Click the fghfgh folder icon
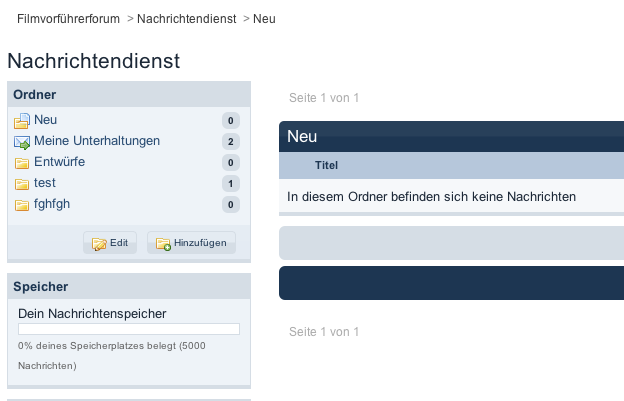Viewport: 624px width, 401px height. pyautogui.click(x=22, y=205)
